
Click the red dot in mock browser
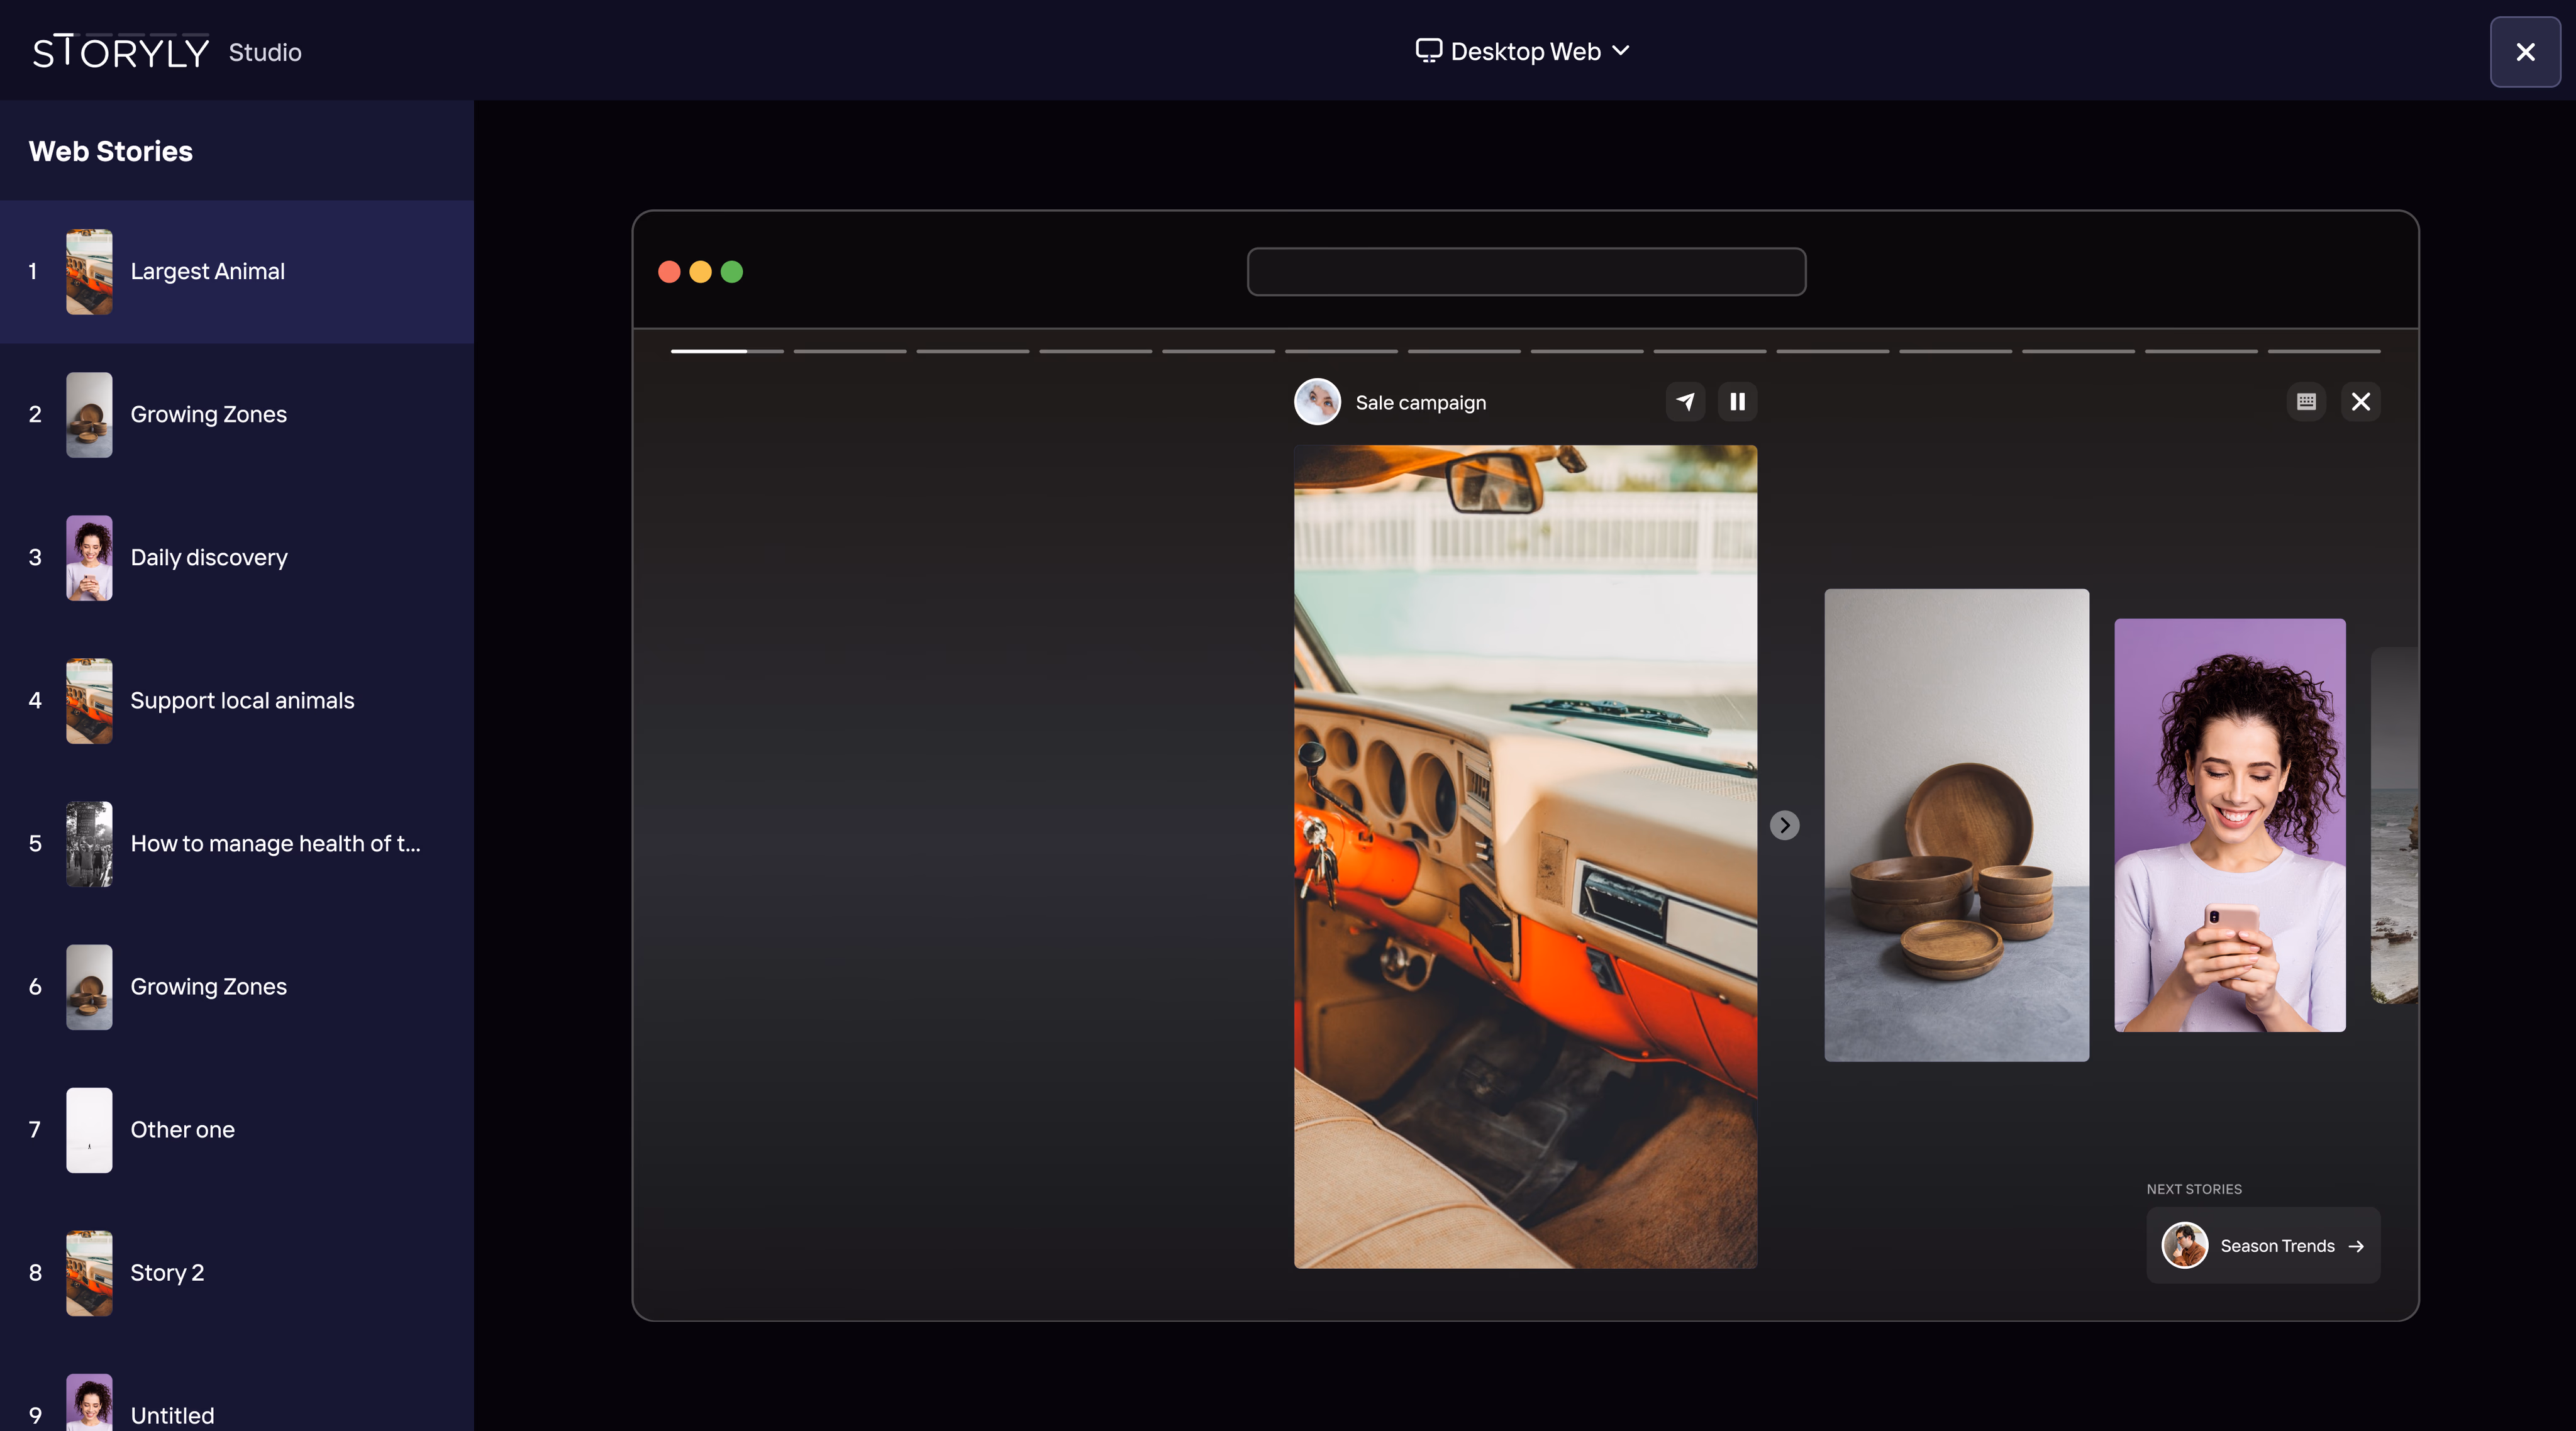tap(669, 272)
